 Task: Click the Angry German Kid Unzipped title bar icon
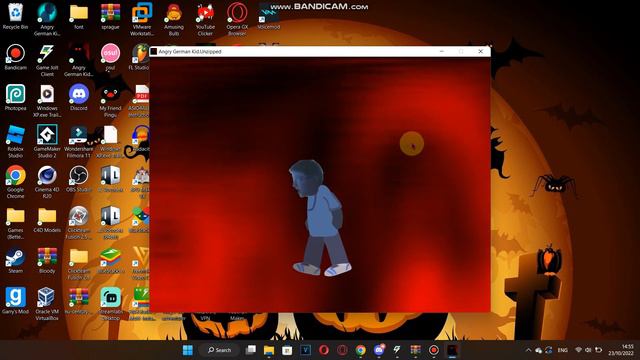coord(154,51)
